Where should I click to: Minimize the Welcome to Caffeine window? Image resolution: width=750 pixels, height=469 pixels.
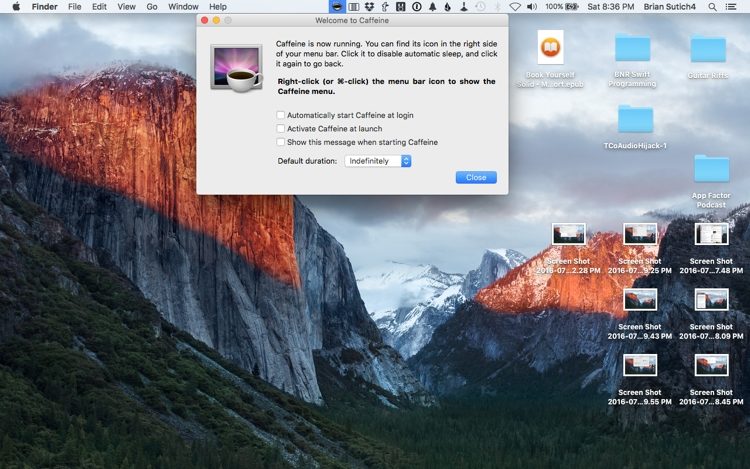click(216, 20)
